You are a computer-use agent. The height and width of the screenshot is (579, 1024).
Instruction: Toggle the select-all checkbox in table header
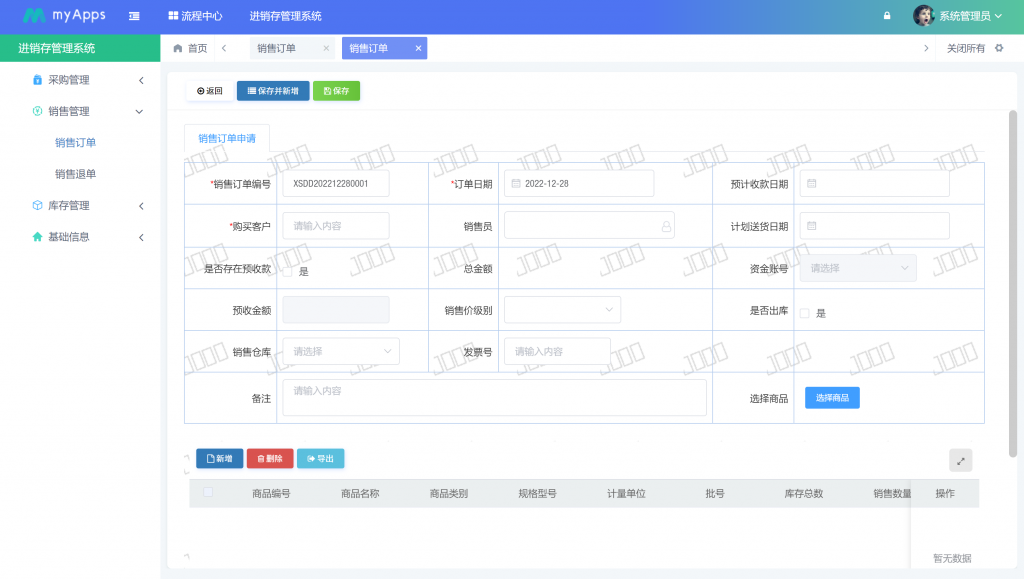(208, 492)
